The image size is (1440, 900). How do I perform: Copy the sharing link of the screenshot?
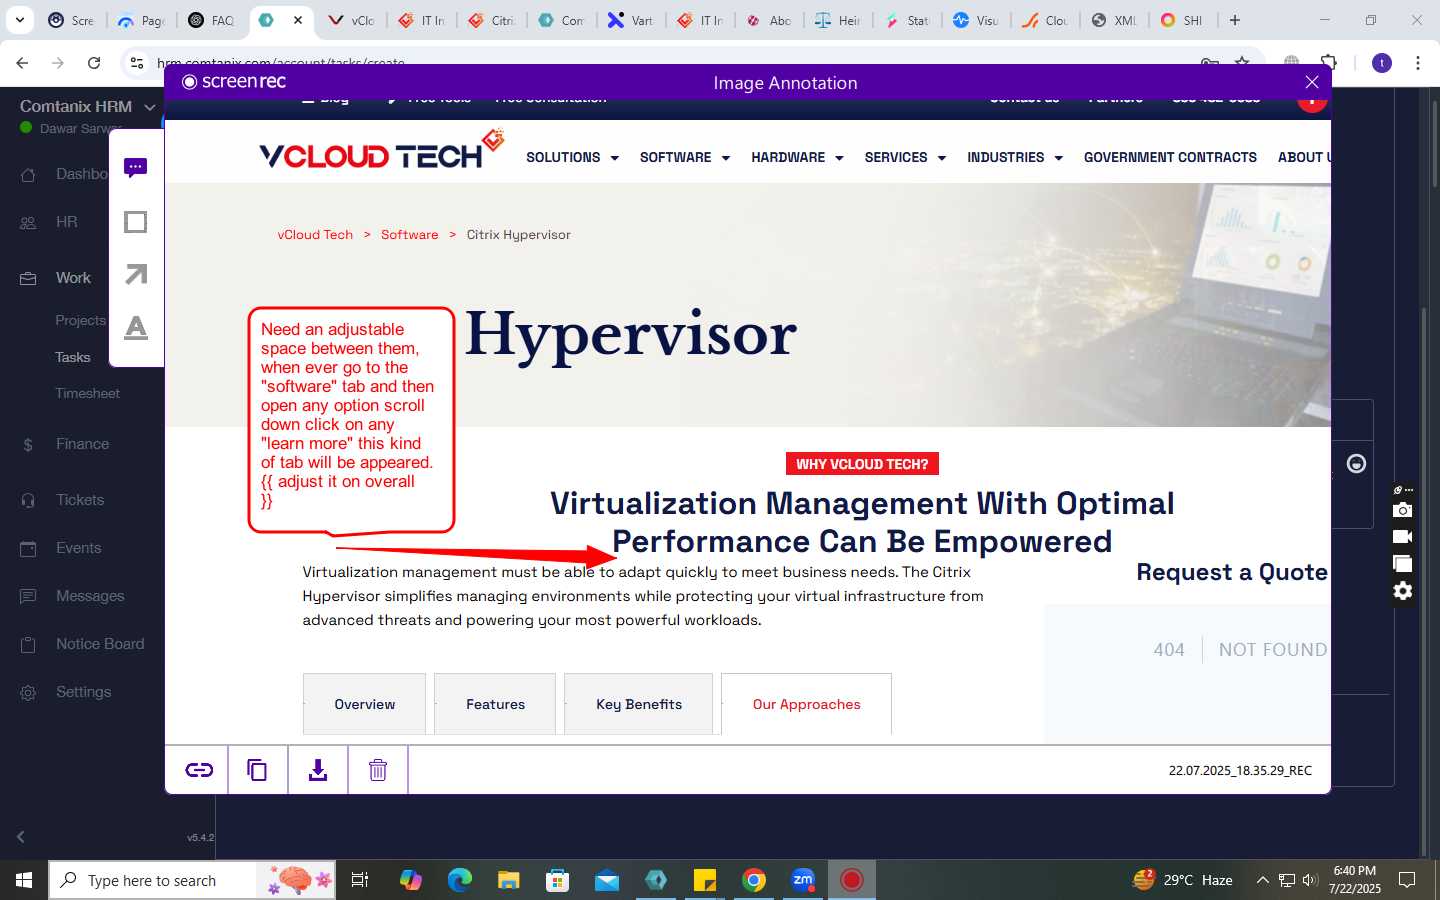click(x=199, y=770)
